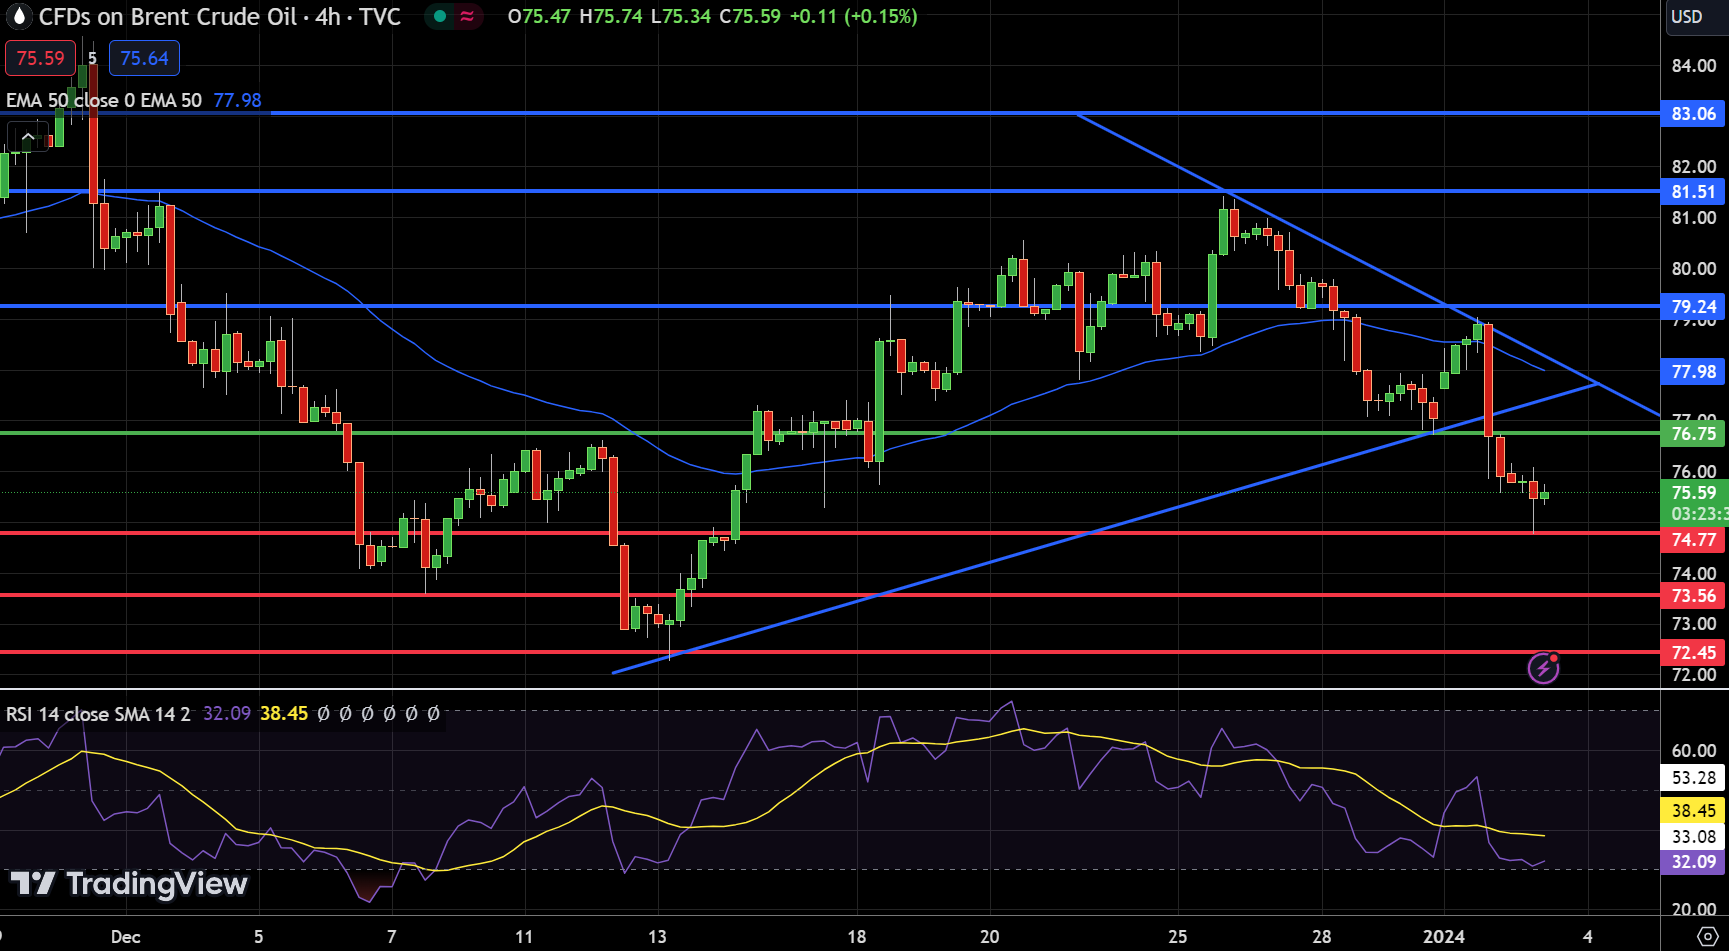The height and width of the screenshot is (951, 1729).
Task: Click the 2024 label on time axis
Action: [x=1444, y=937]
